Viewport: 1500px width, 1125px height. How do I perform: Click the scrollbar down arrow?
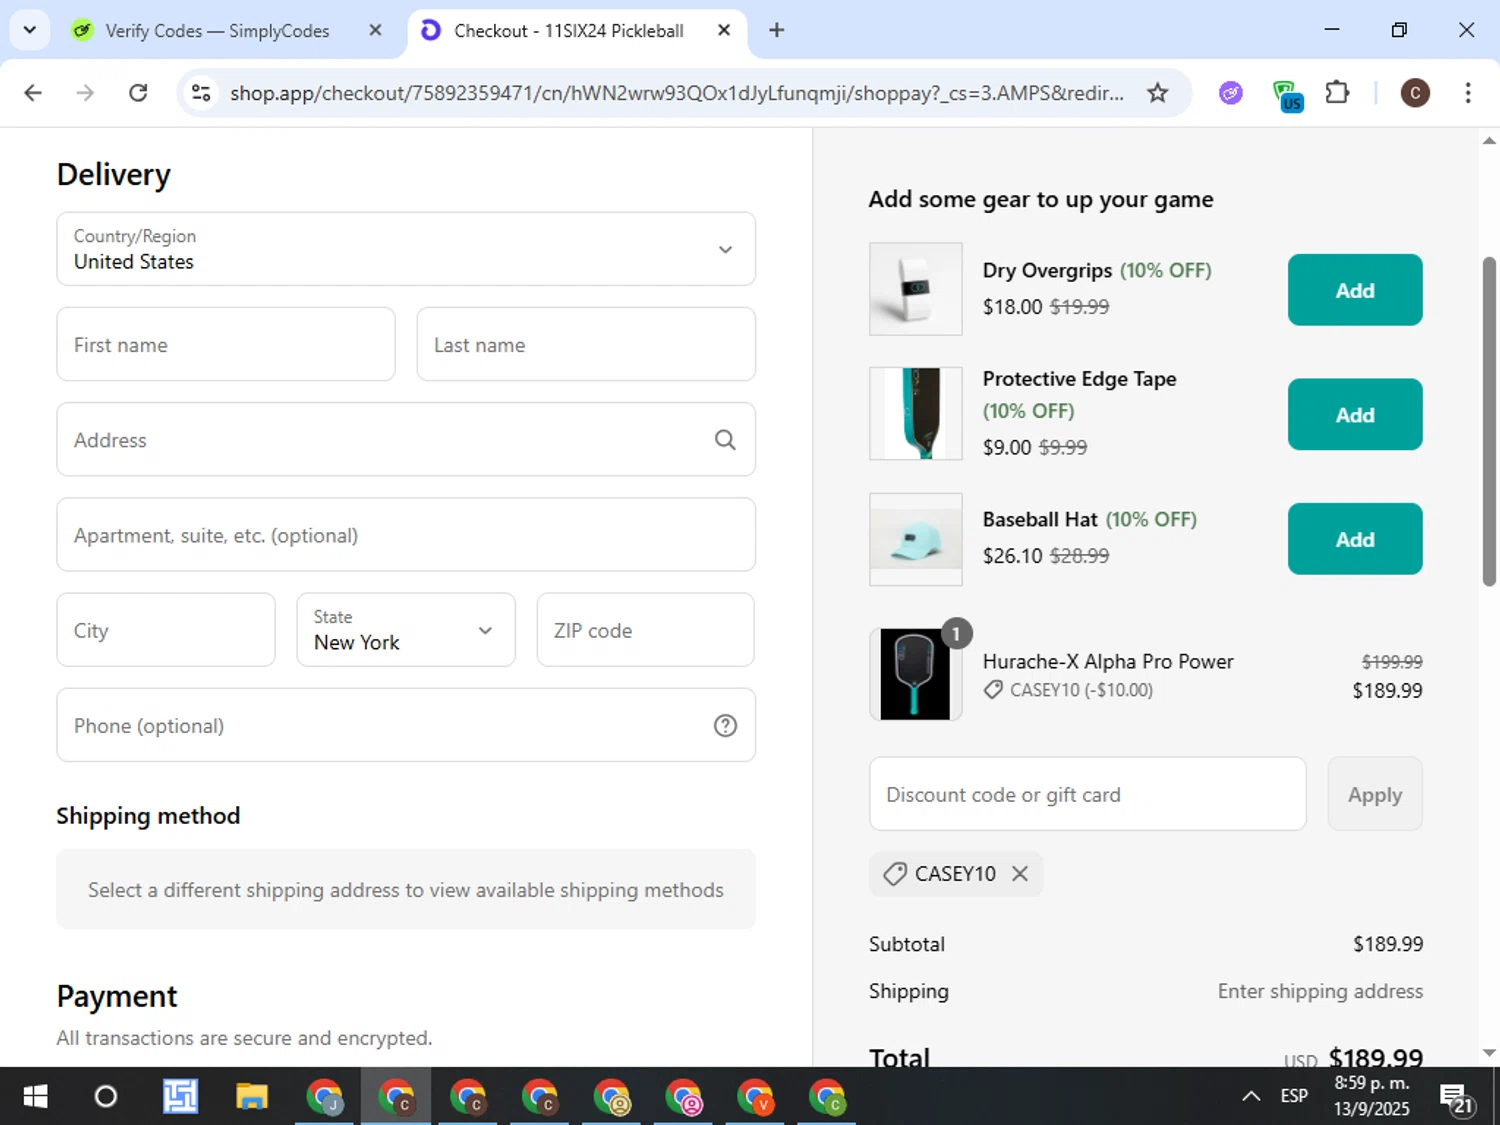click(x=1489, y=1053)
